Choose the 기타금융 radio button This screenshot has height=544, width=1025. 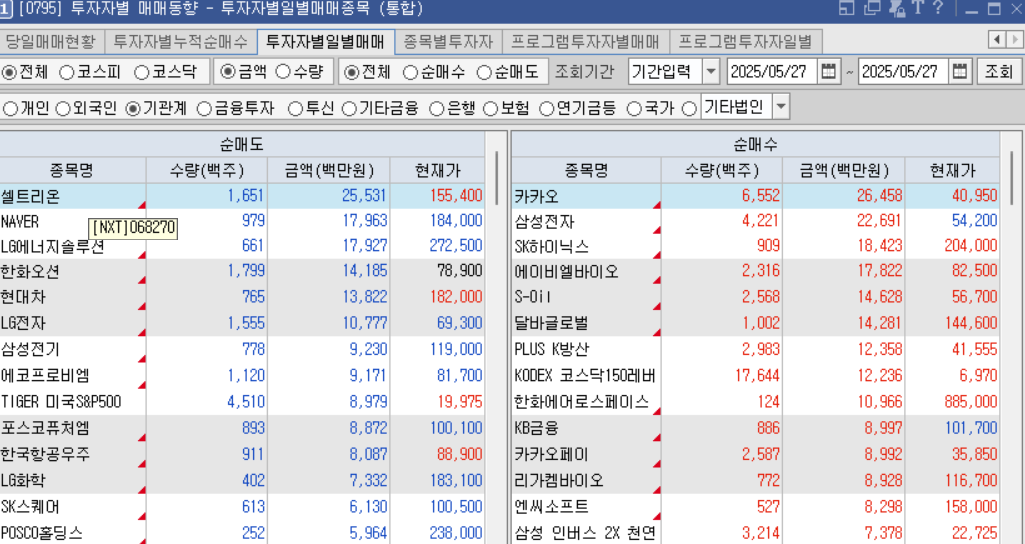coord(349,109)
